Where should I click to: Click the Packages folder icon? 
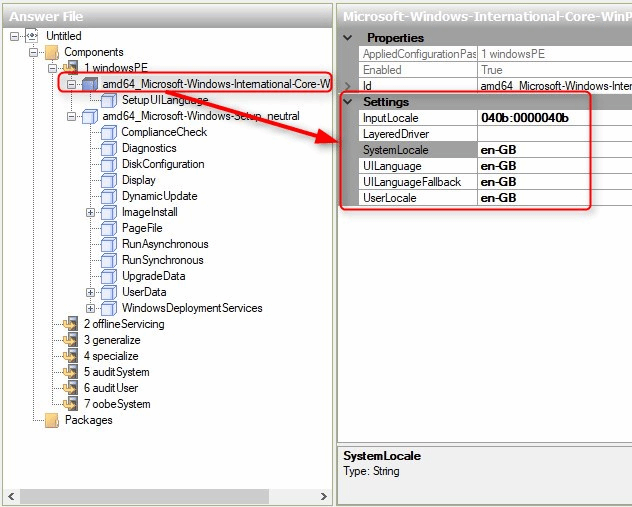coord(52,420)
